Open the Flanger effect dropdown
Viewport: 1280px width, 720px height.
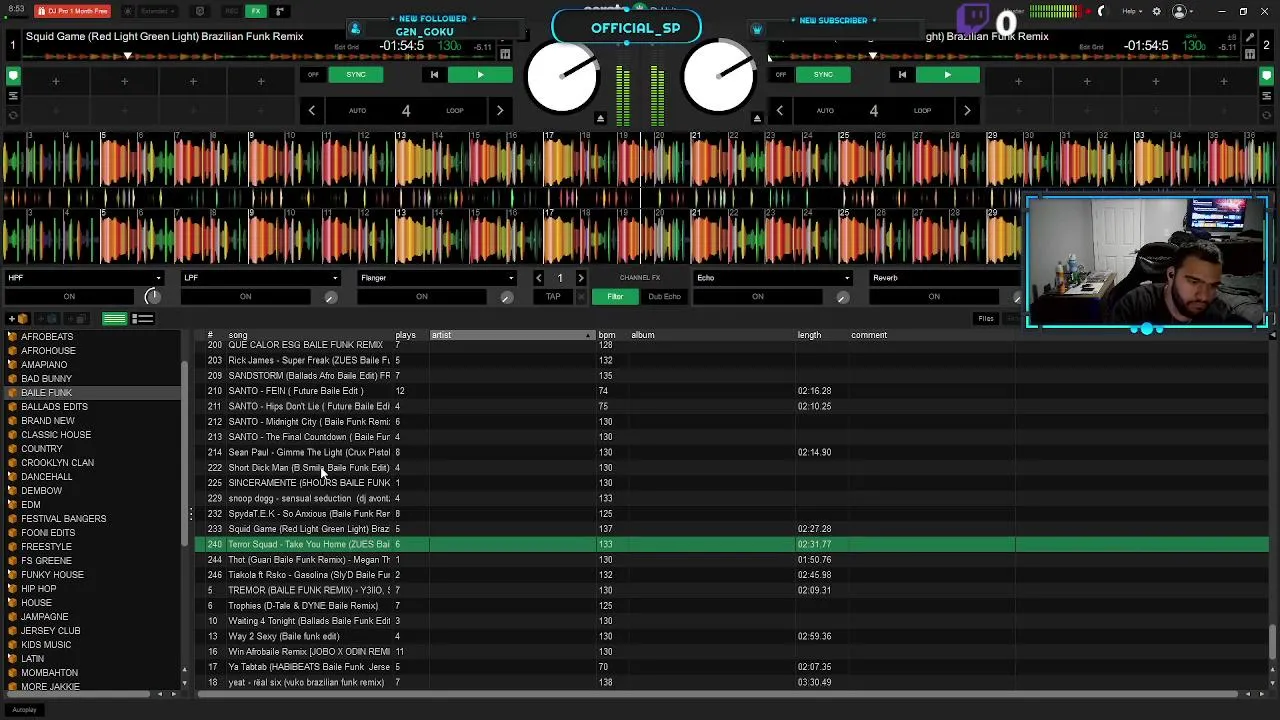(436, 278)
